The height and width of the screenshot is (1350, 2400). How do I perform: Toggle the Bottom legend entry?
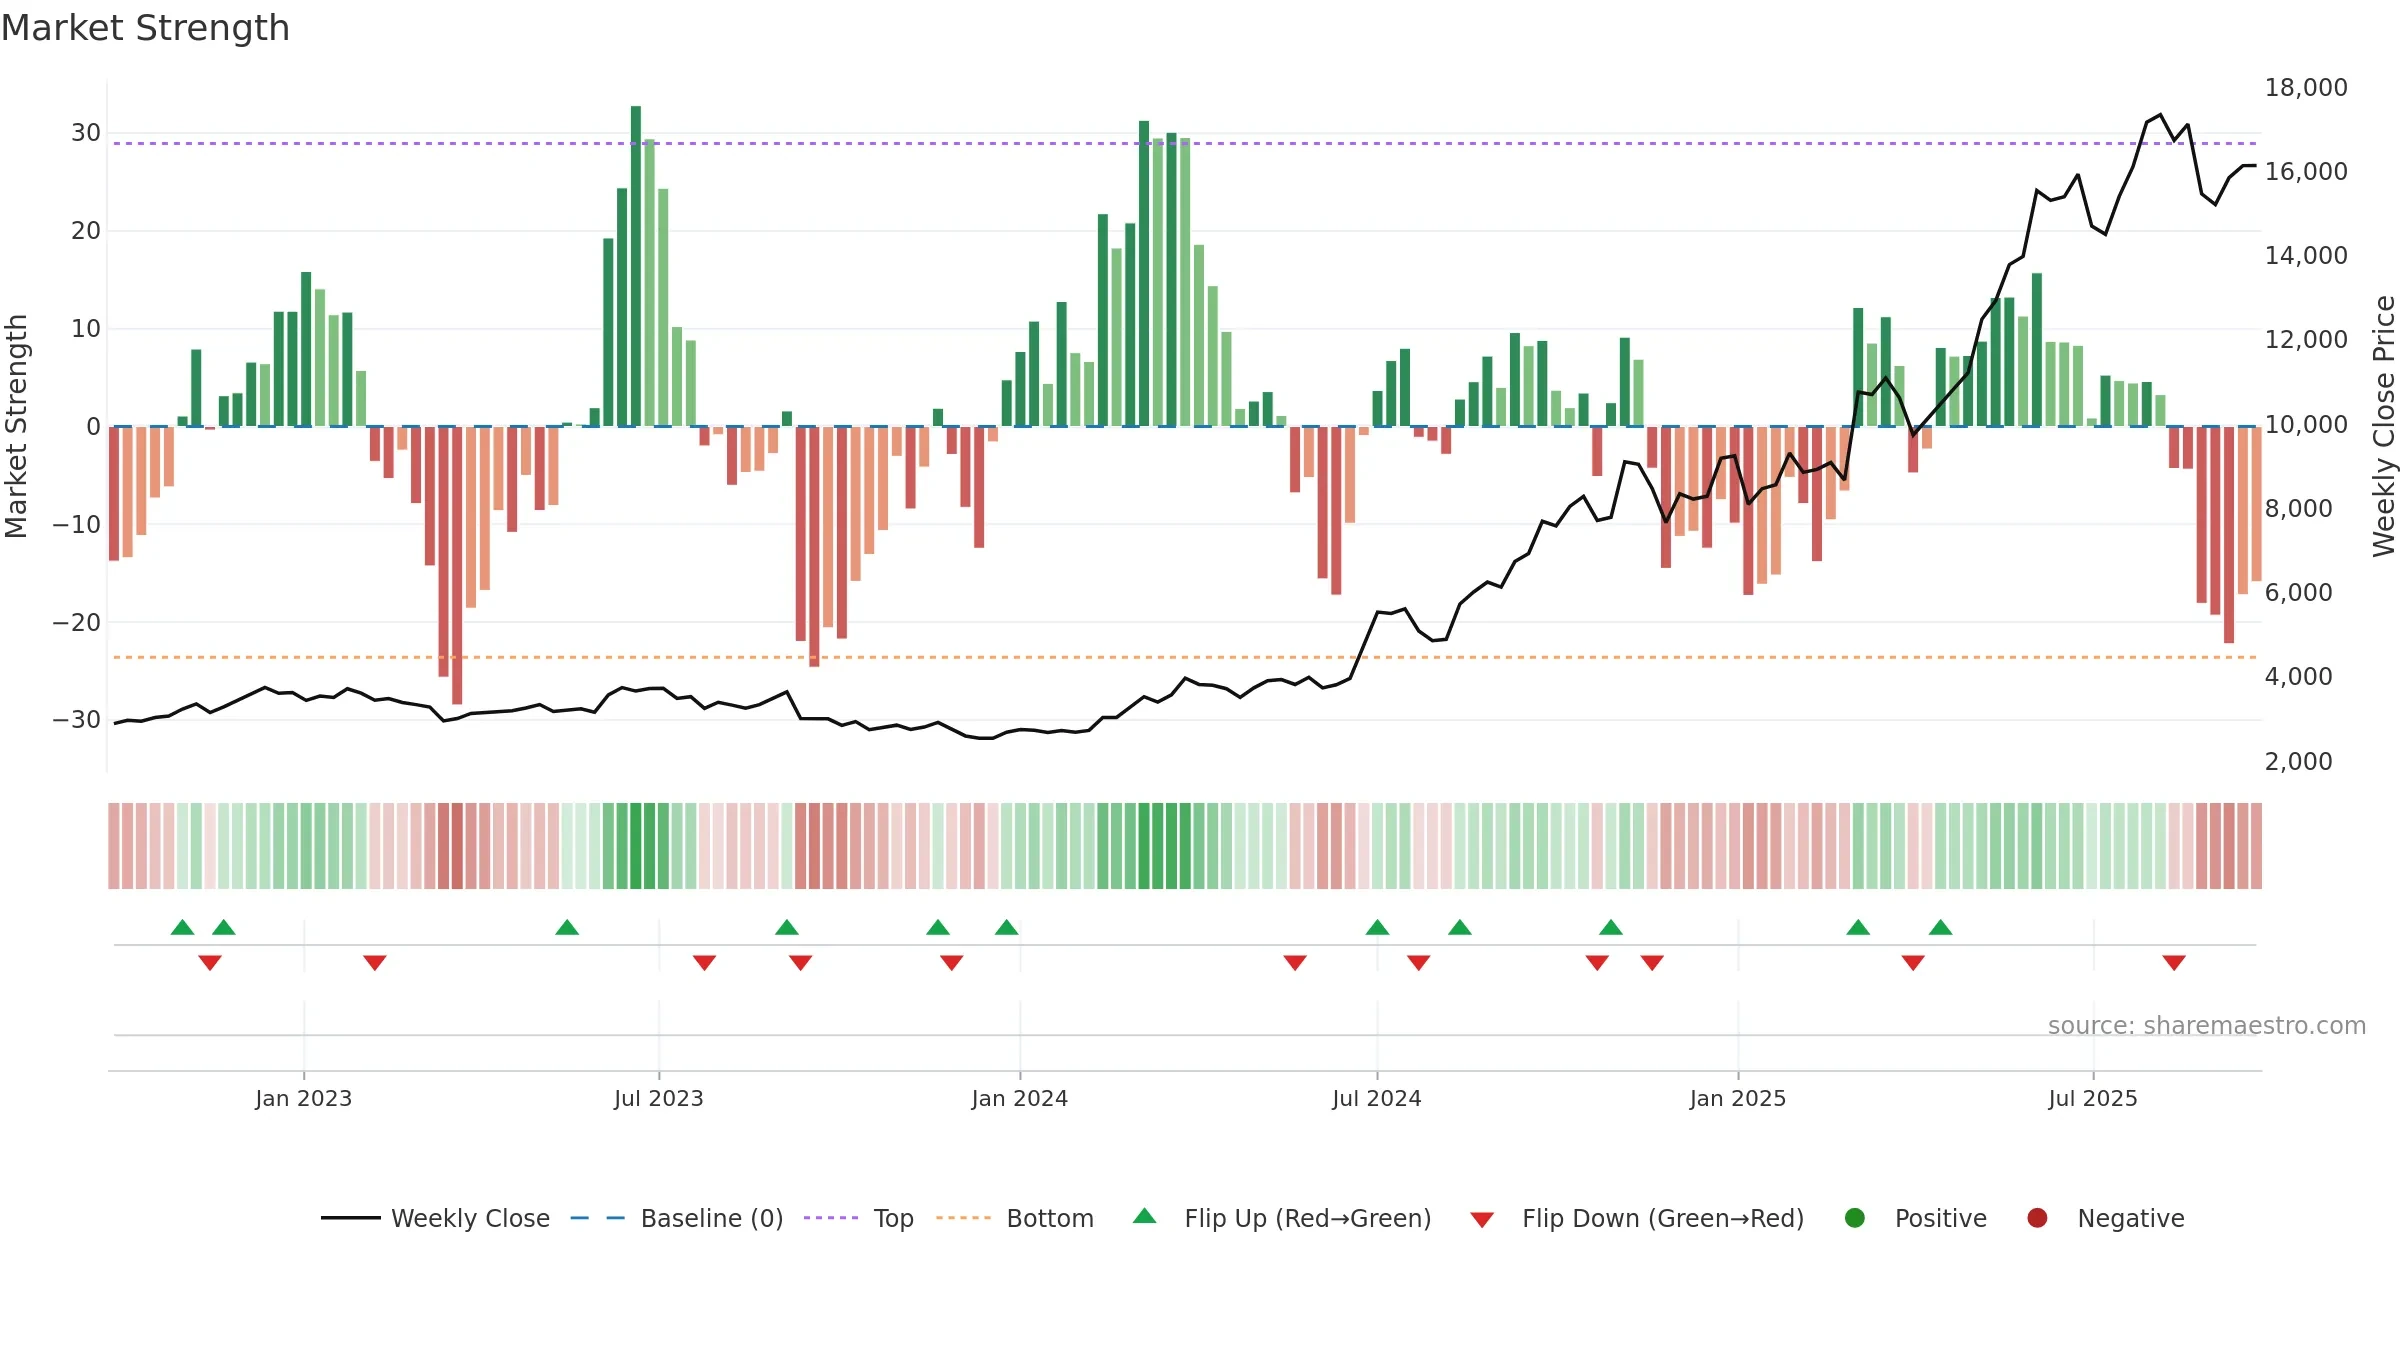(1014, 1218)
